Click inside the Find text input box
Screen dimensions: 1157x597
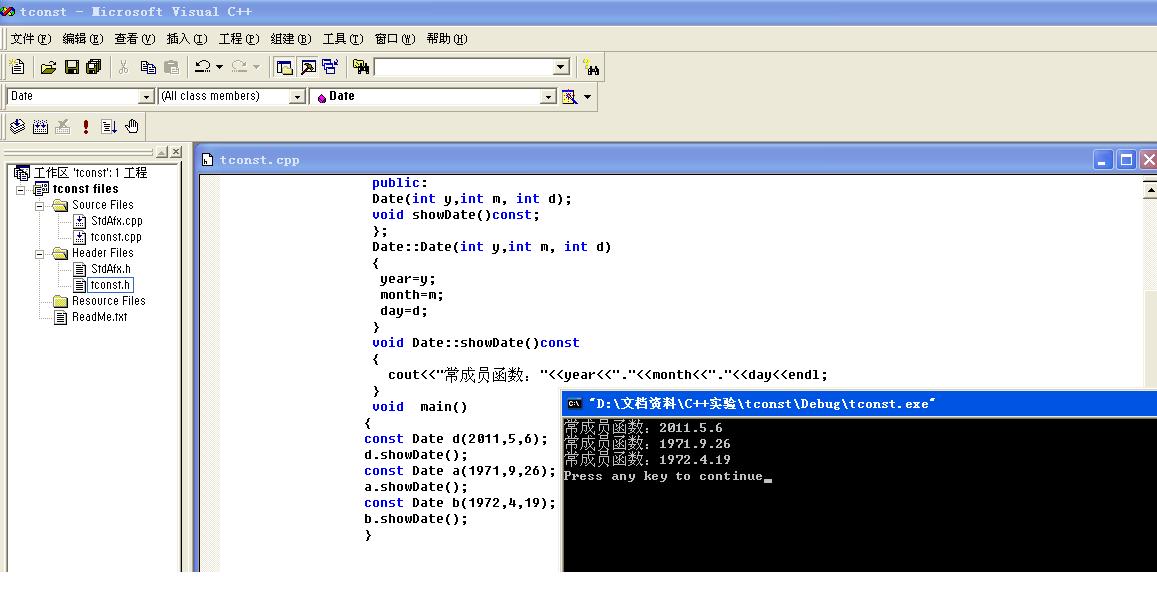[465, 67]
